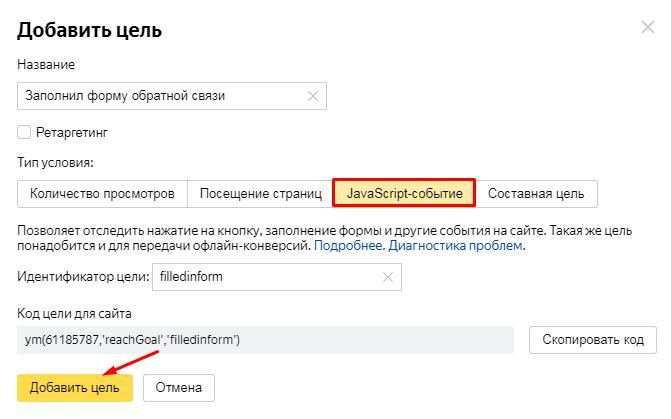Open the Составная цель tab
This screenshot has height=419, width=671.
(x=537, y=193)
